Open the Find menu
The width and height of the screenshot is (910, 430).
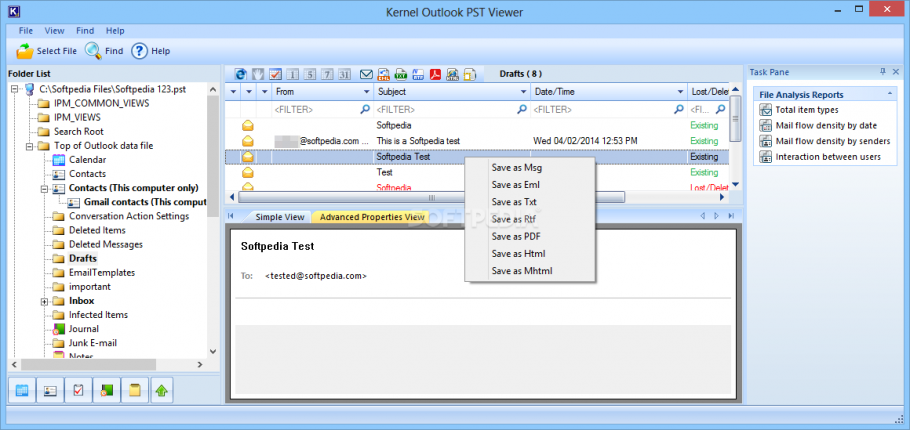pyautogui.click(x=85, y=31)
